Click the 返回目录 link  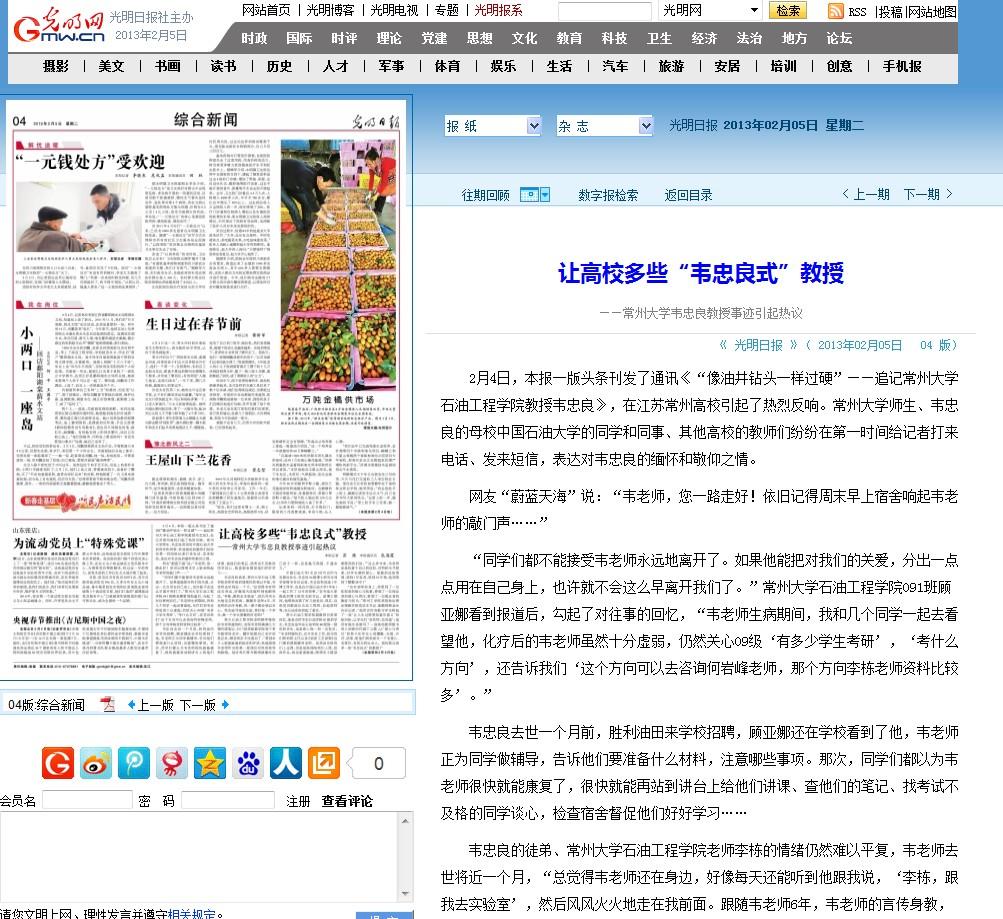coord(689,196)
